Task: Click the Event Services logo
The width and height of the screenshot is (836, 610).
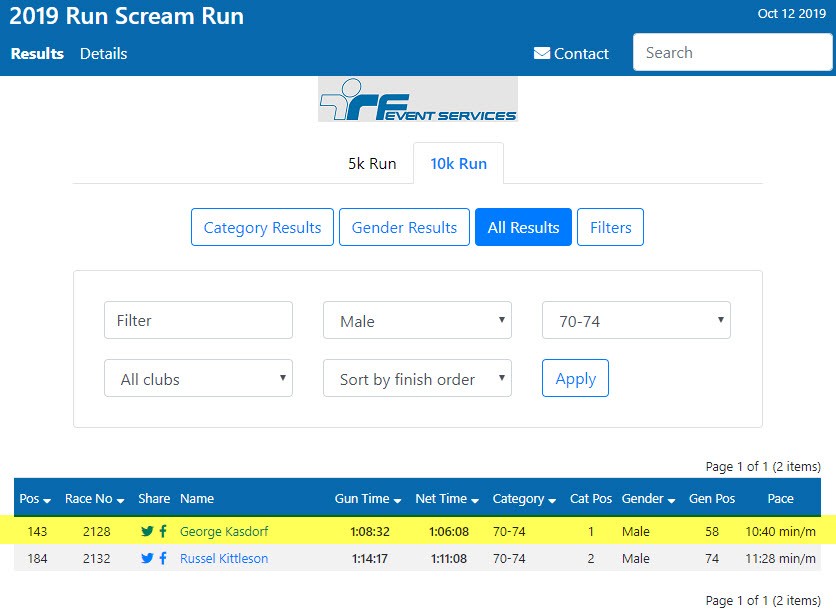Action: click(418, 100)
